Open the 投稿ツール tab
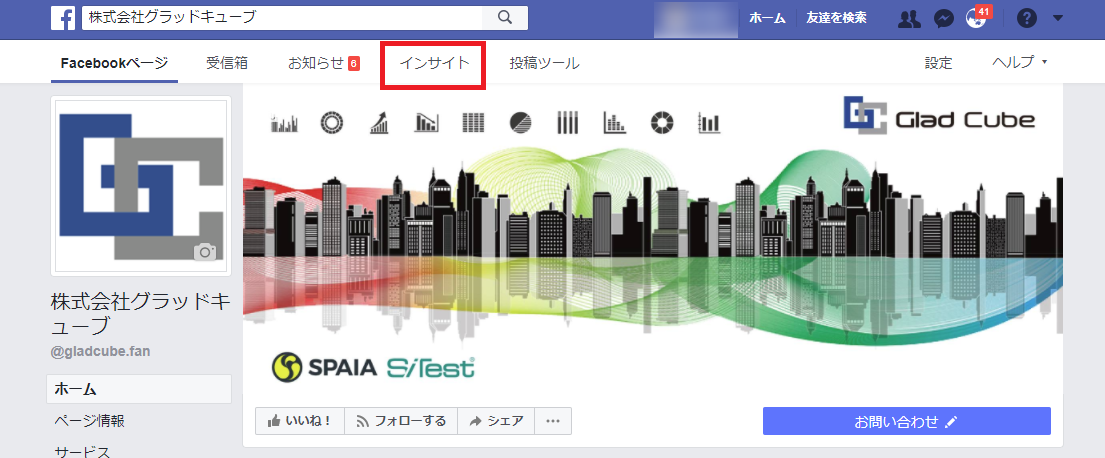This screenshot has height=458, width=1105. (x=545, y=63)
